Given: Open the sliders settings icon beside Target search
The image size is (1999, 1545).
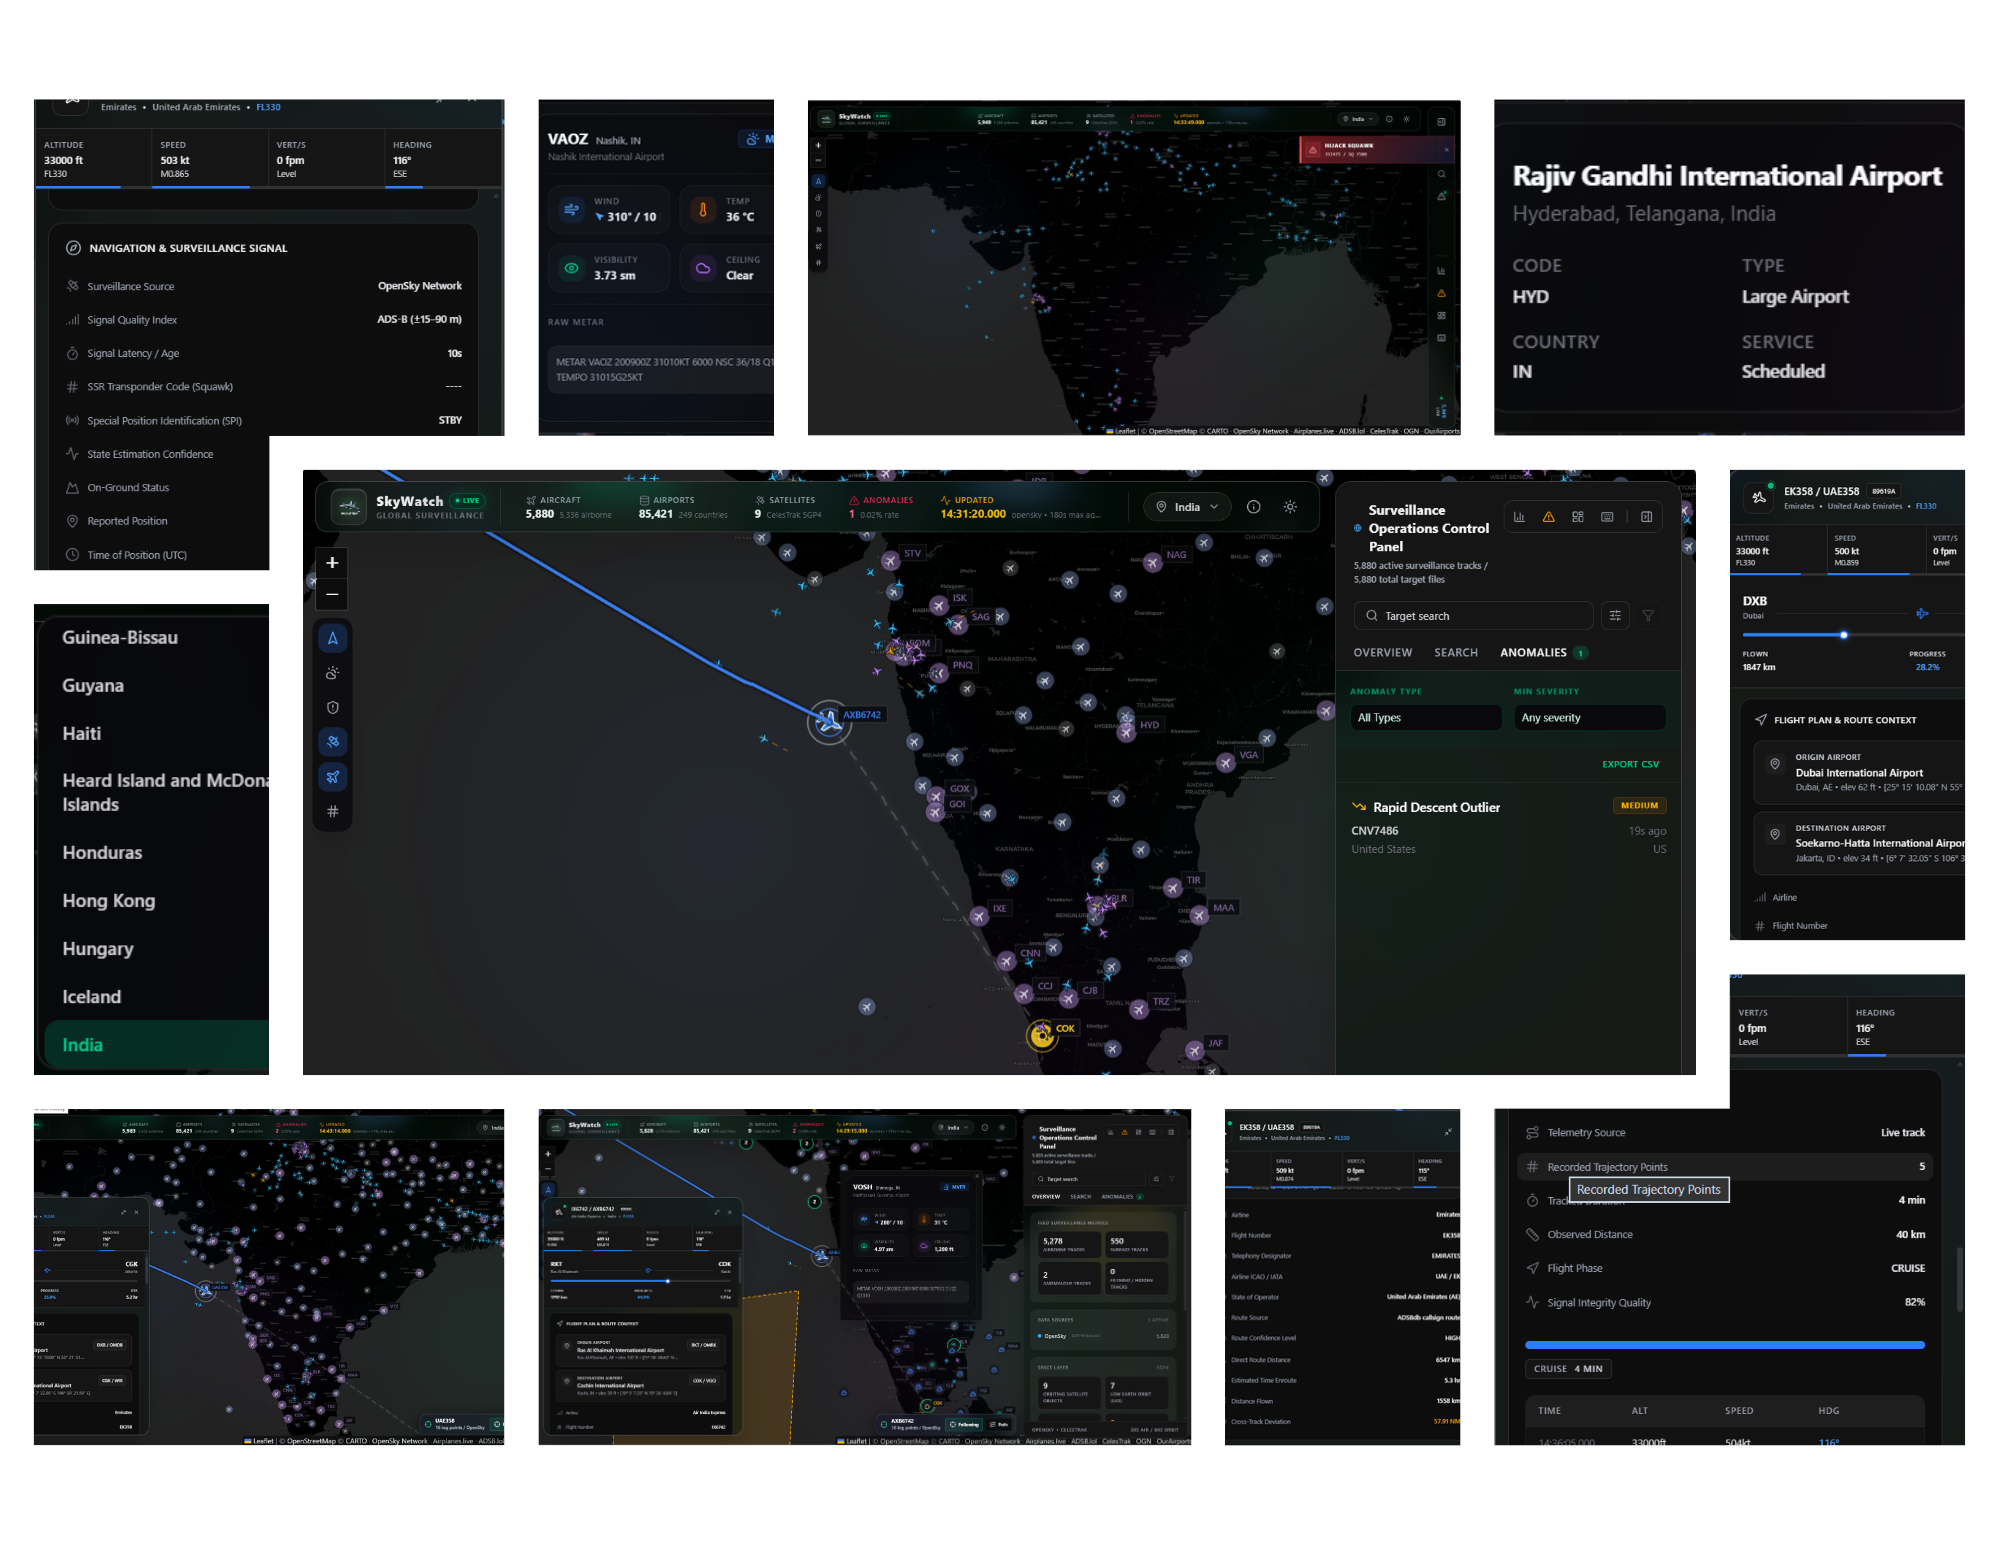Looking at the screenshot, I should pos(1615,616).
